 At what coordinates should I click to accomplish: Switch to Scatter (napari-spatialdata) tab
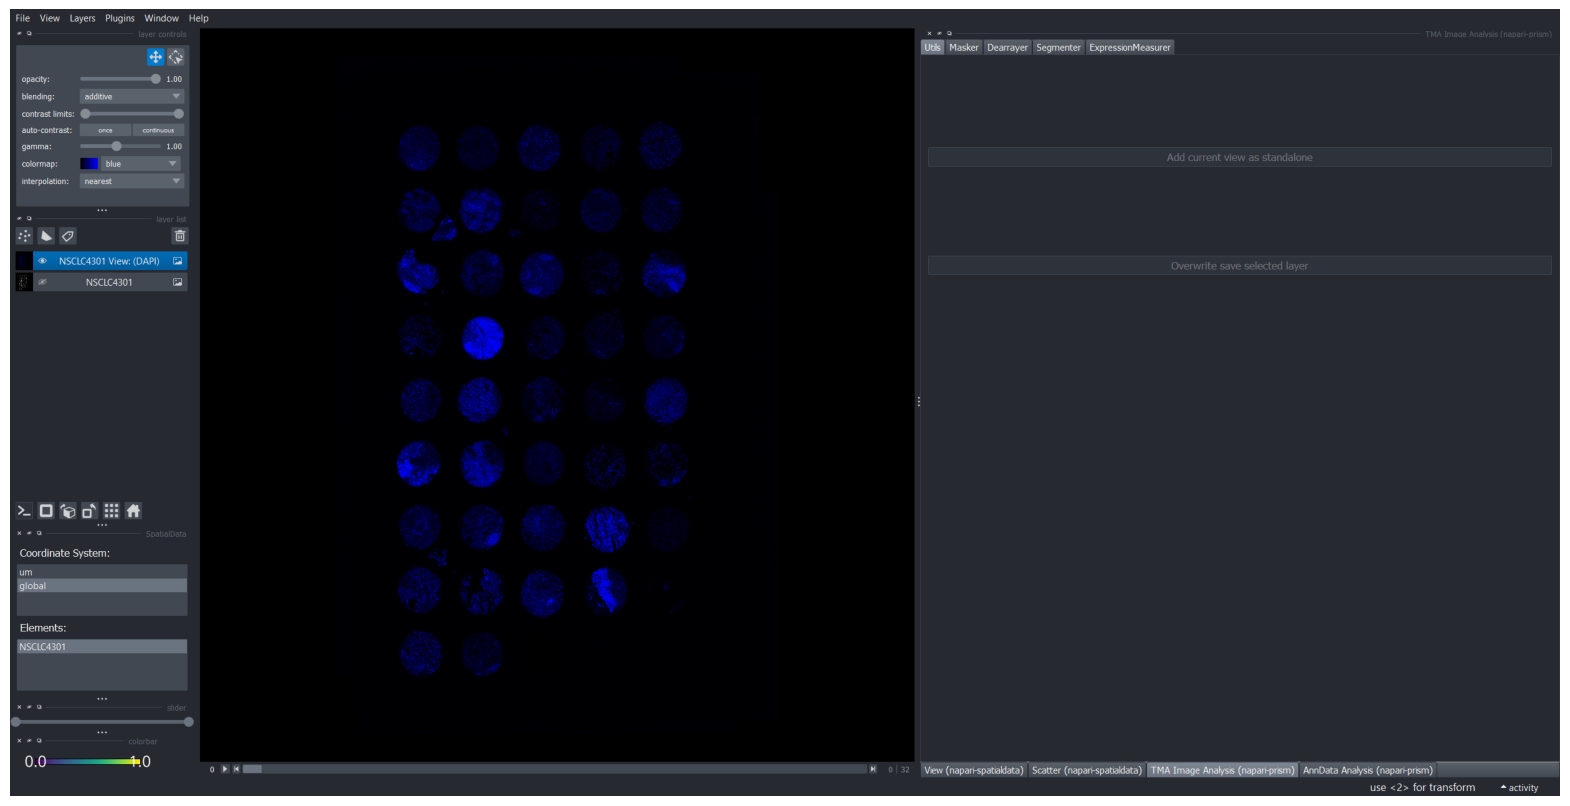(x=1087, y=770)
